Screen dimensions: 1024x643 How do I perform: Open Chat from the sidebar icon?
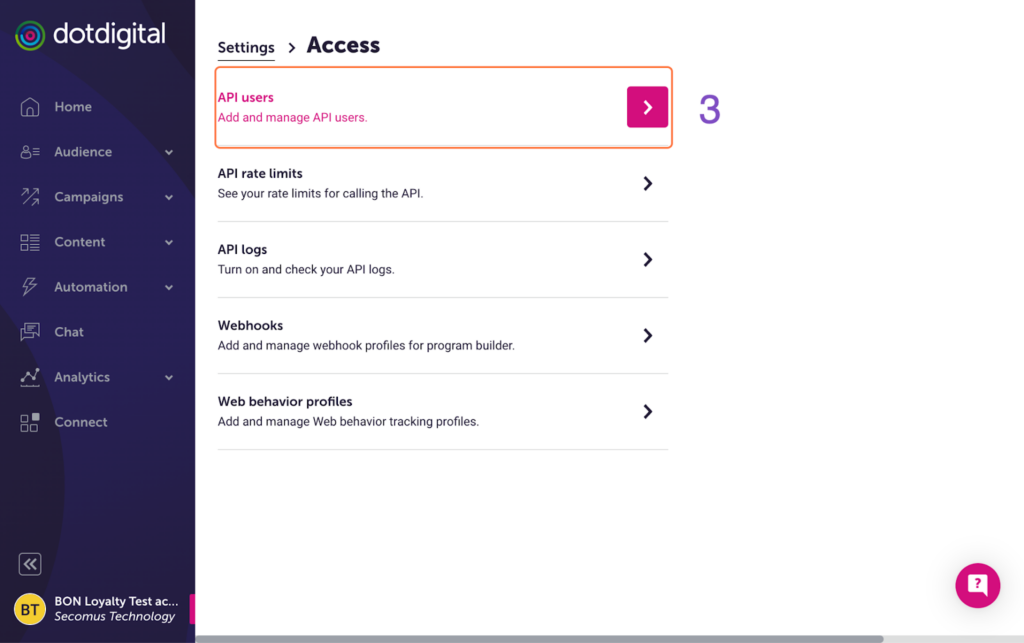click(30, 332)
